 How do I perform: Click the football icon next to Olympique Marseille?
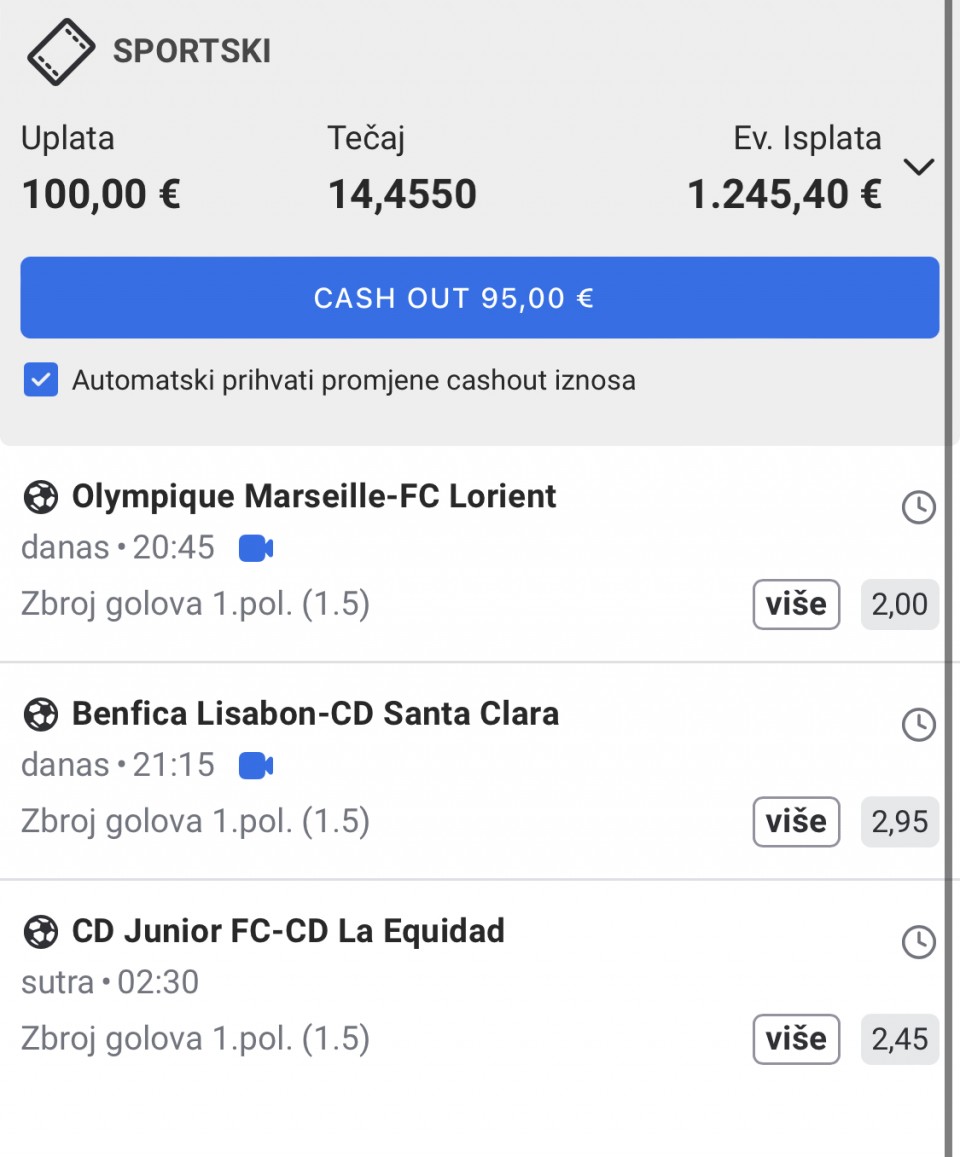coord(41,497)
